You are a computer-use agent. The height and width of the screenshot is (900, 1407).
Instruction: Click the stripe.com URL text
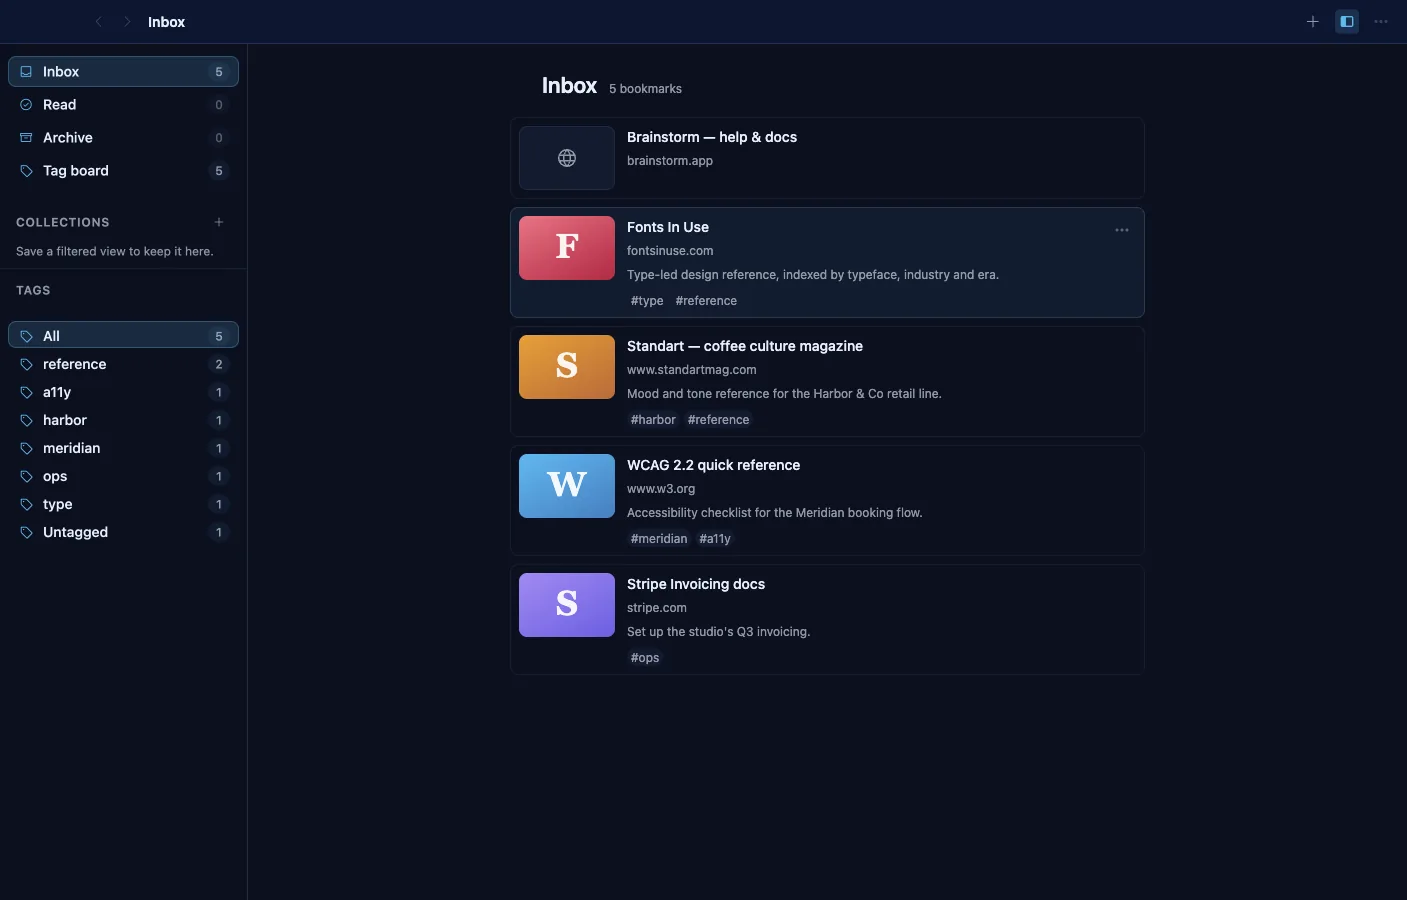(x=657, y=608)
